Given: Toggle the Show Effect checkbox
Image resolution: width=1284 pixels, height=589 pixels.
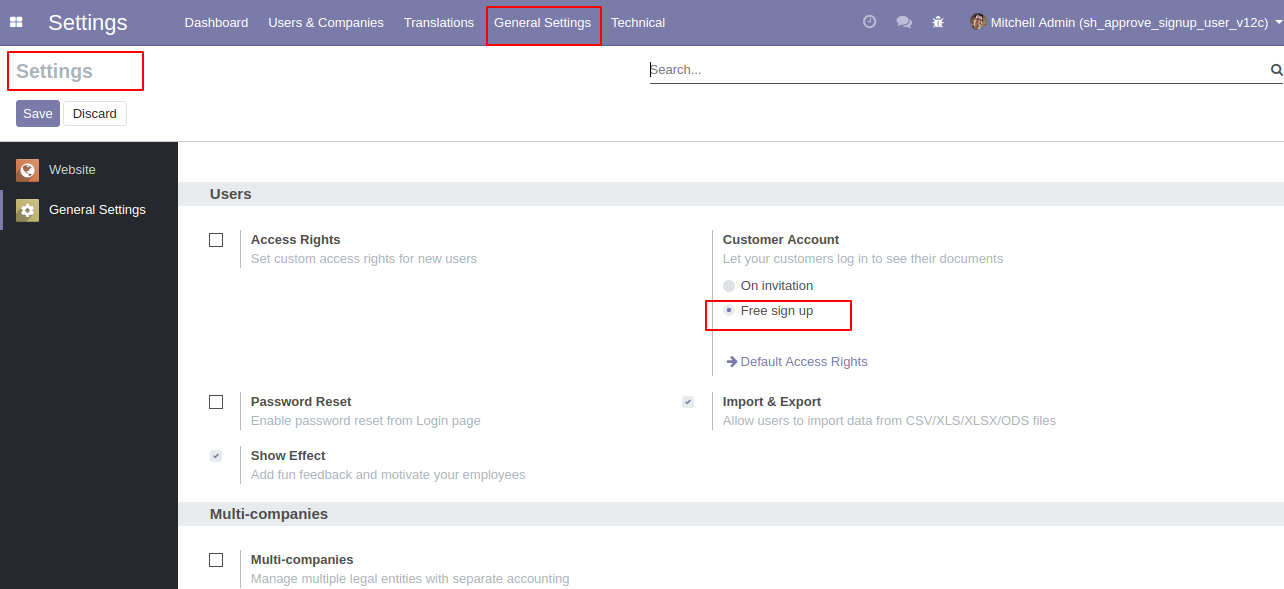Looking at the screenshot, I should pyautogui.click(x=216, y=456).
